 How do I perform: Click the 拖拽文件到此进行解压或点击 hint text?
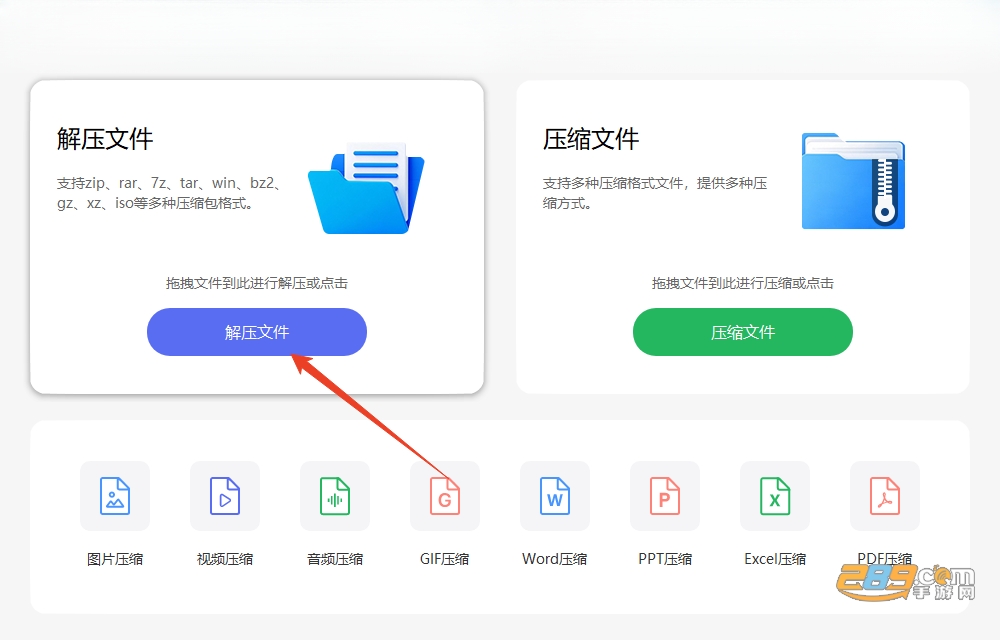point(256,283)
